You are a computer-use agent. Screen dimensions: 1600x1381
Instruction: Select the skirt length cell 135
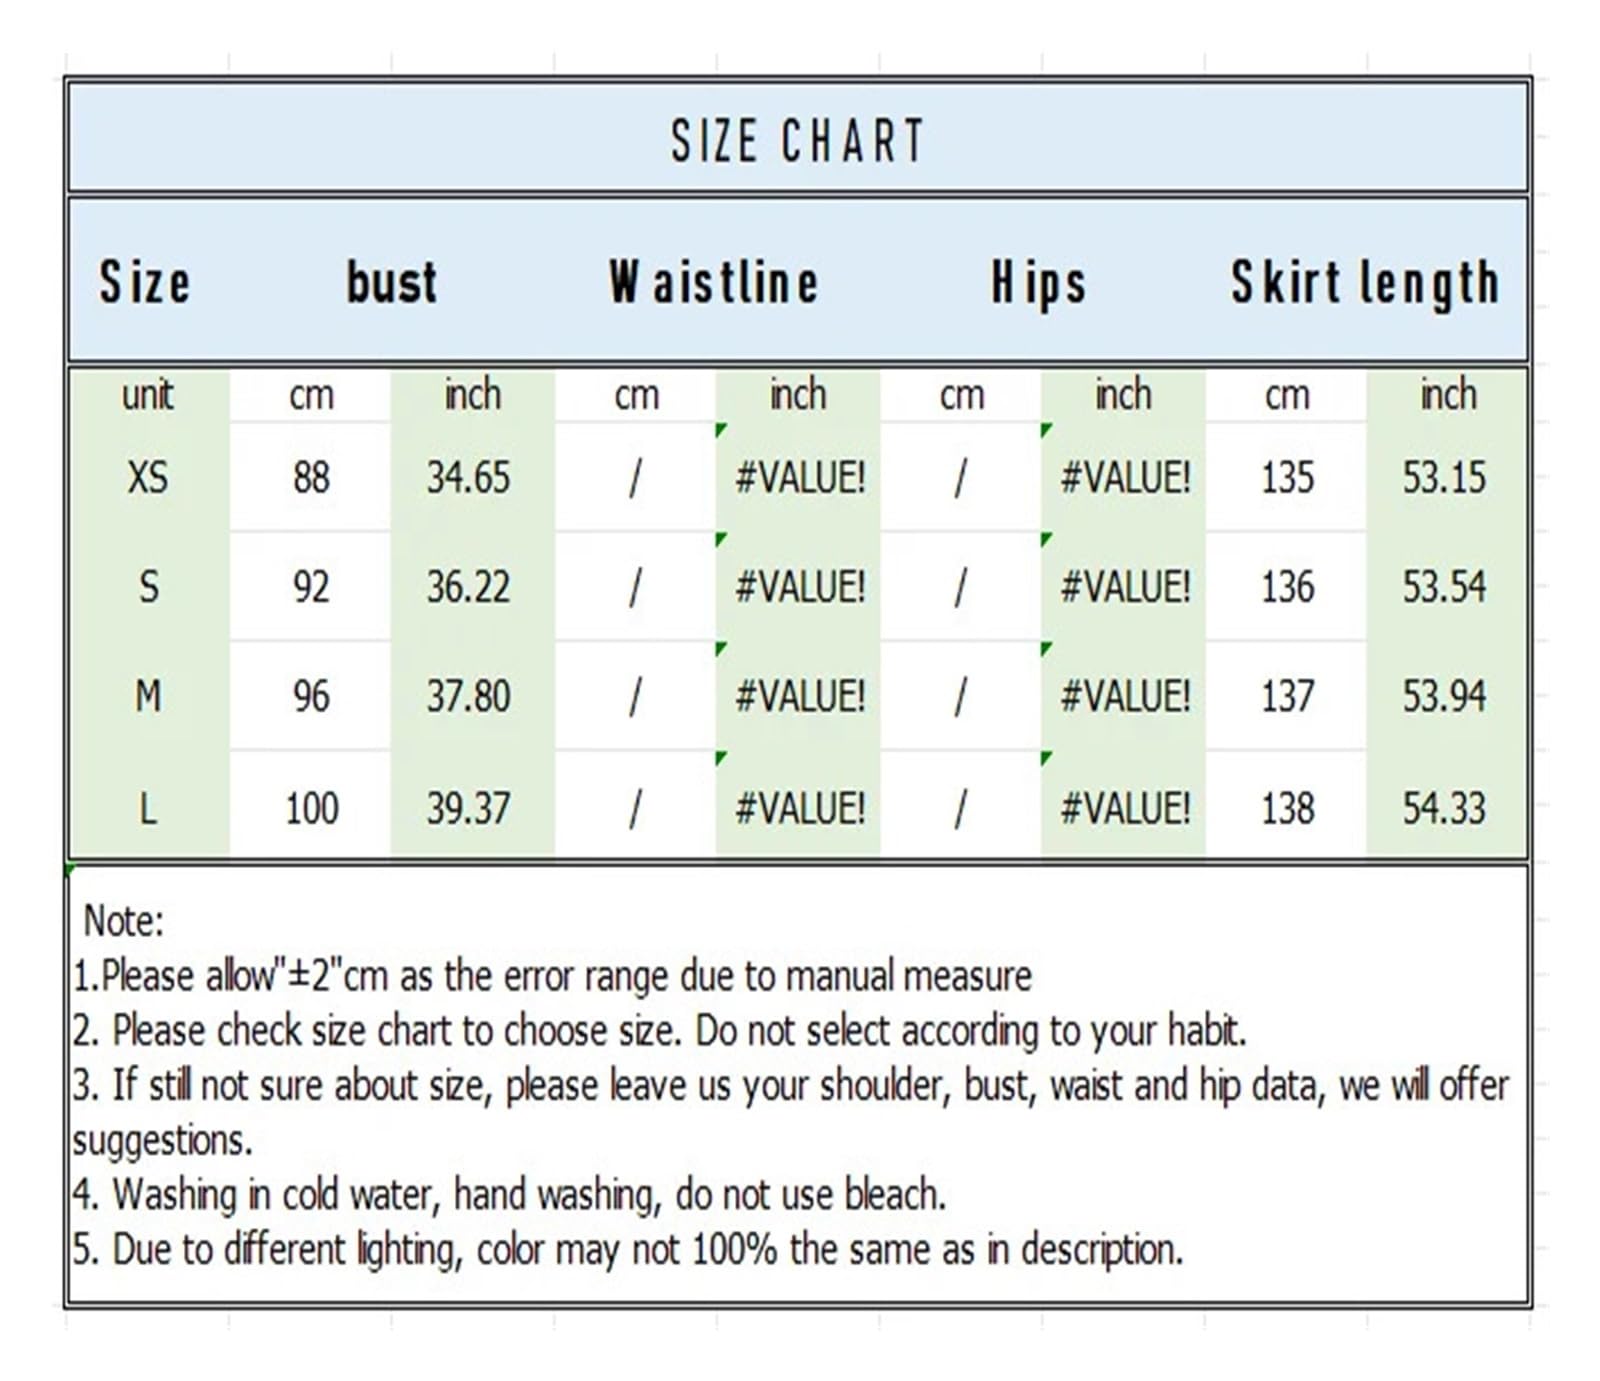(1287, 477)
